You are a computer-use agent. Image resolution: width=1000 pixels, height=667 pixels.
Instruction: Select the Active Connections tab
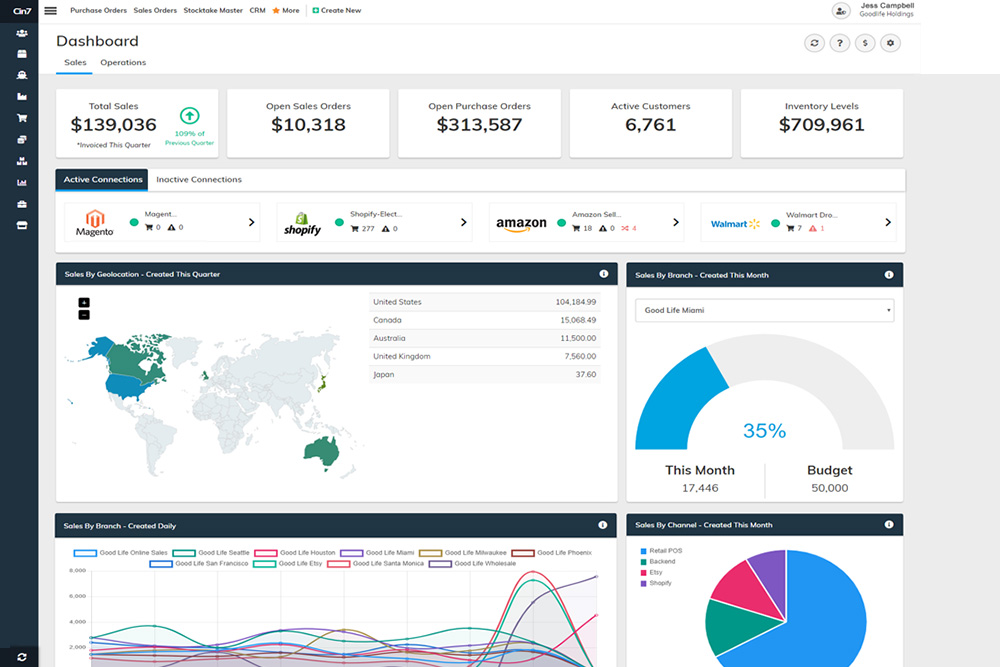point(102,180)
